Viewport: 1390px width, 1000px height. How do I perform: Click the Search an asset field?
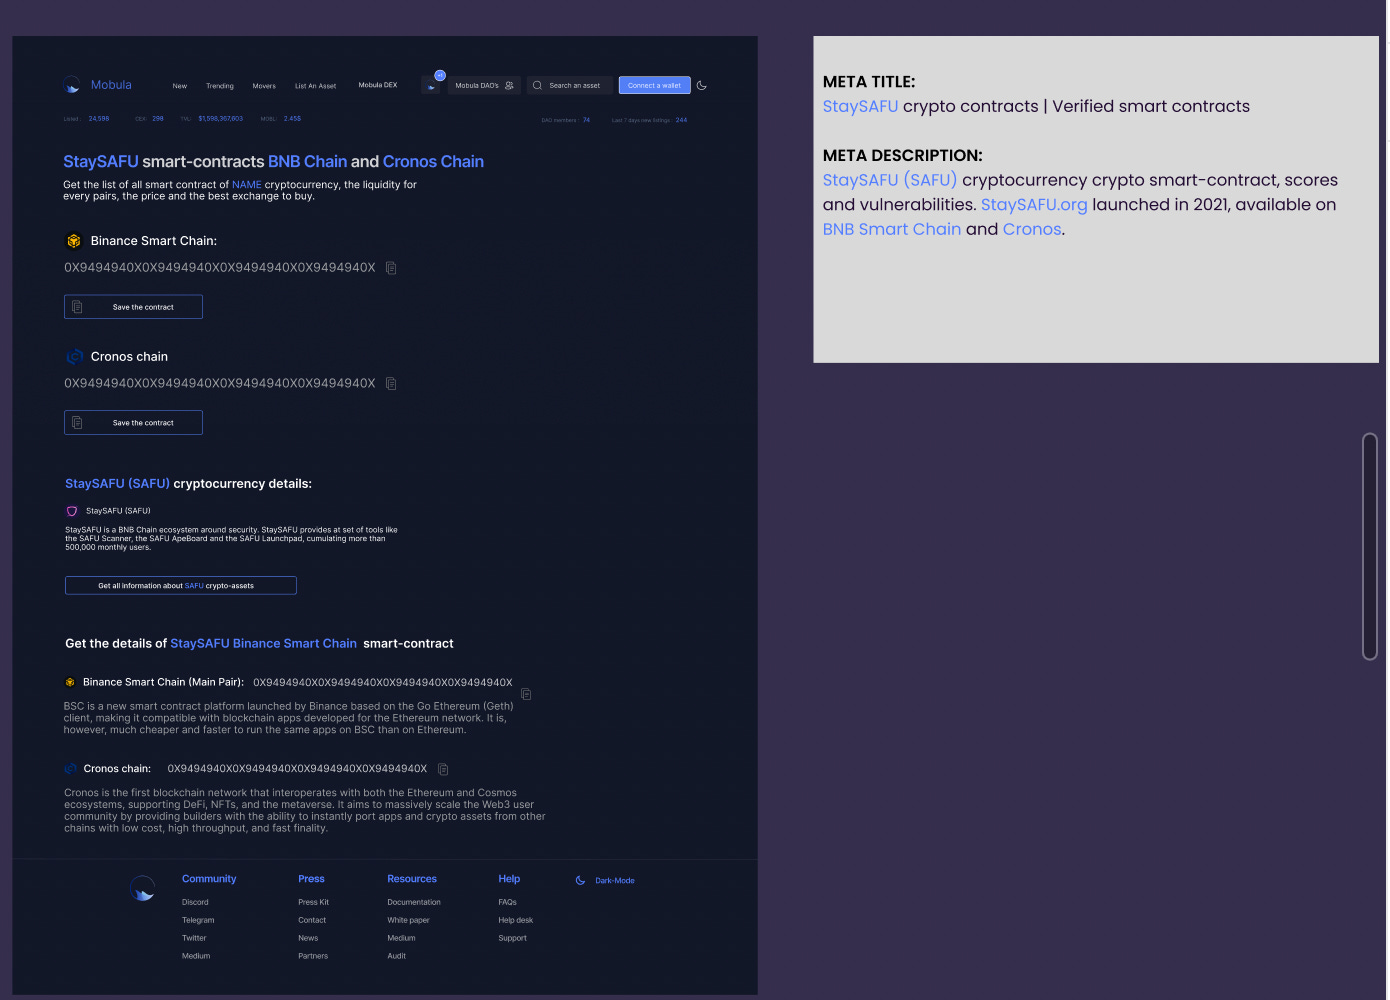click(570, 86)
